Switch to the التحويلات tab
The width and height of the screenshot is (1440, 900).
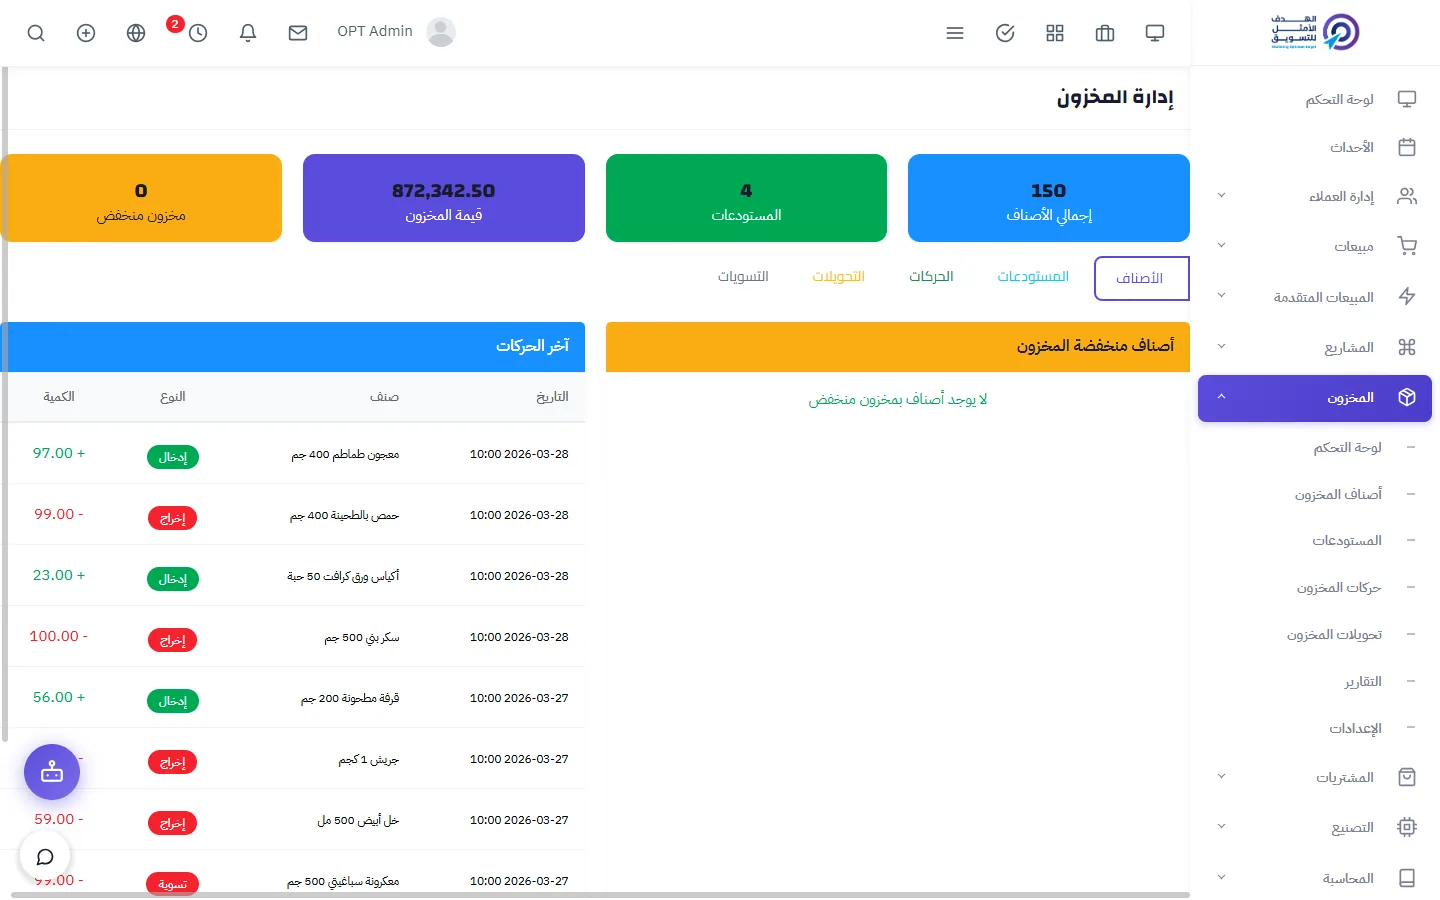point(838,277)
